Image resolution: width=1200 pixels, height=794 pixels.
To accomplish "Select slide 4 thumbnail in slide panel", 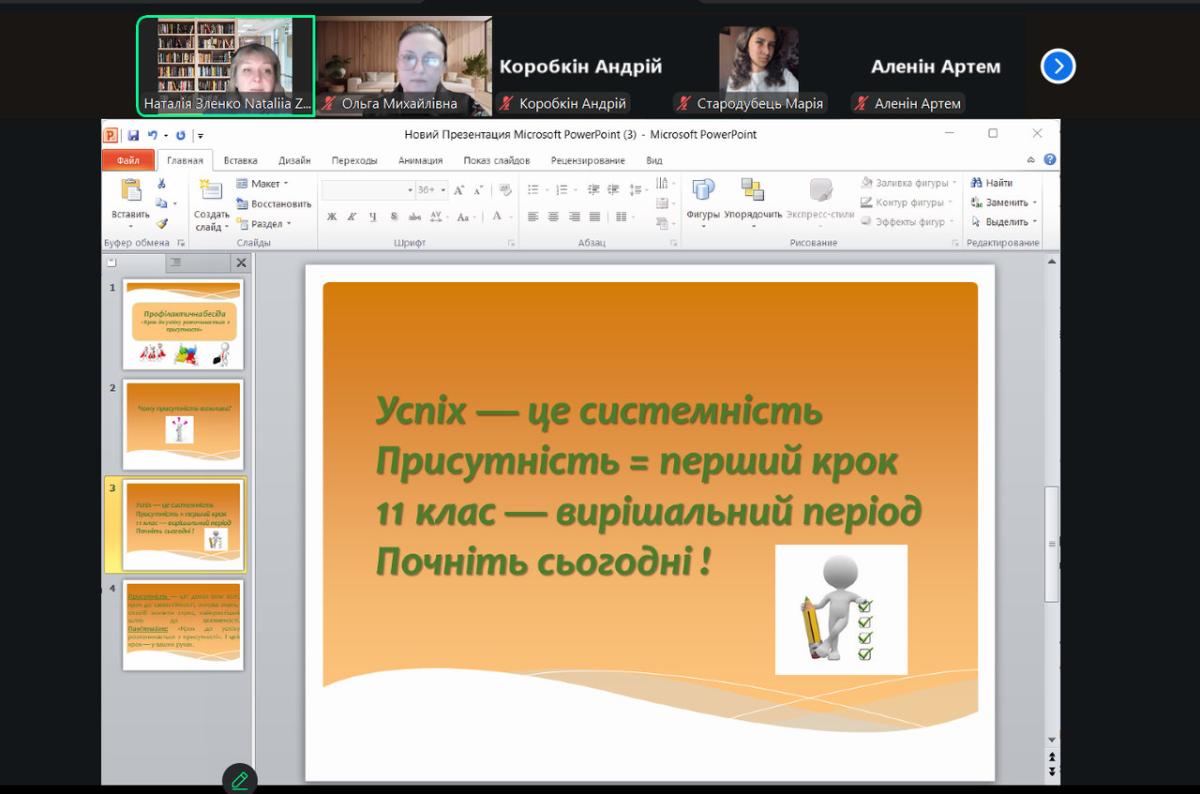I will [x=183, y=625].
